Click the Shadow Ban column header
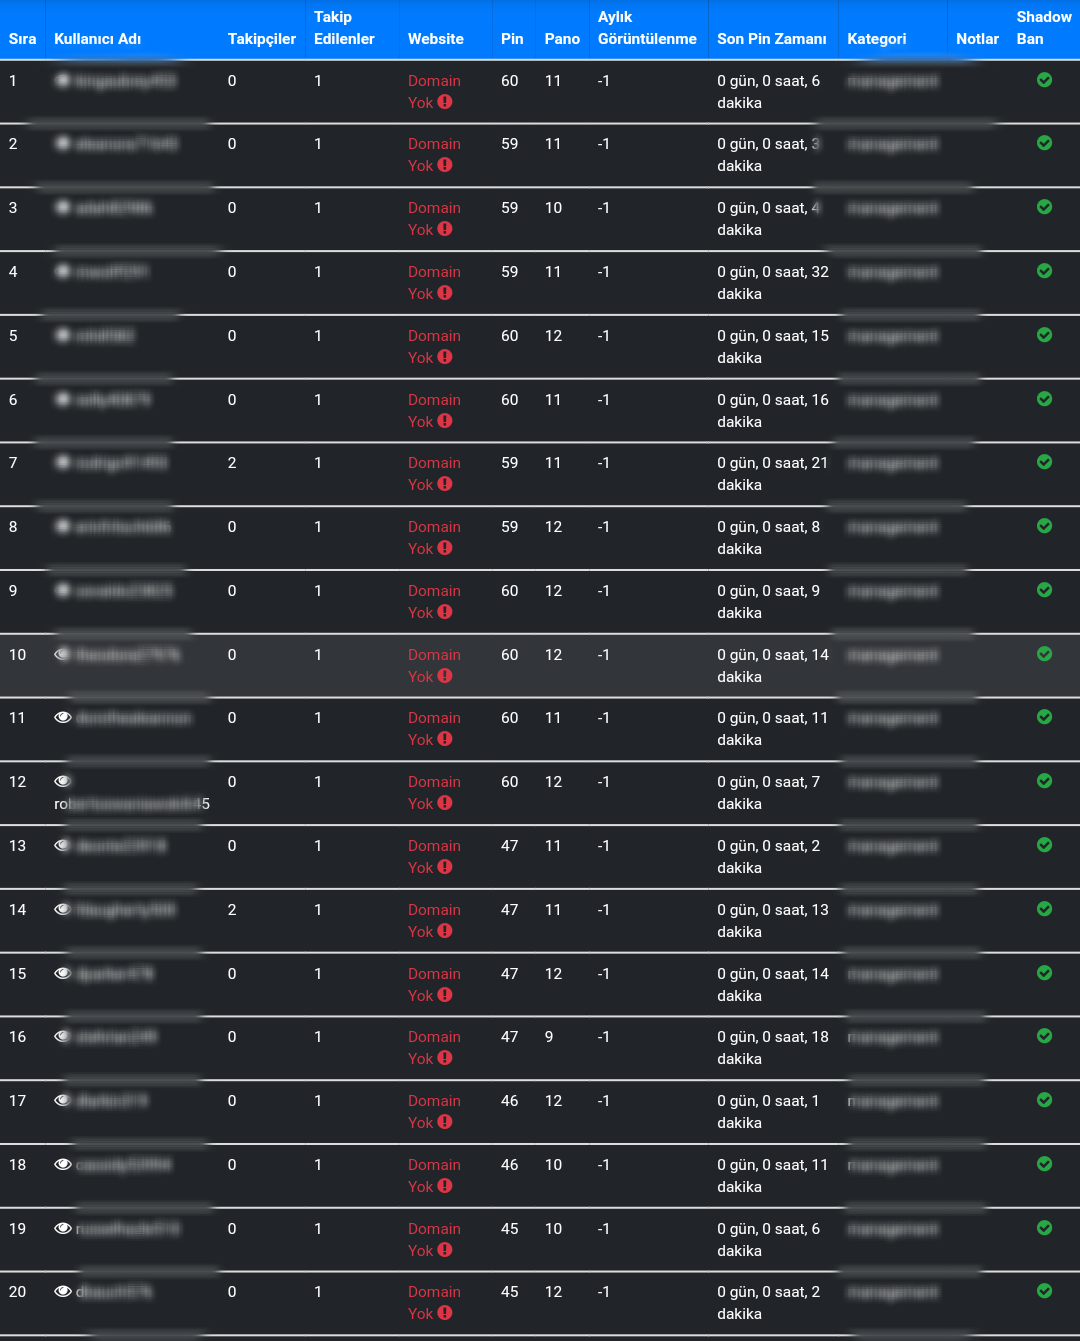1080x1341 pixels. point(1044,28)
